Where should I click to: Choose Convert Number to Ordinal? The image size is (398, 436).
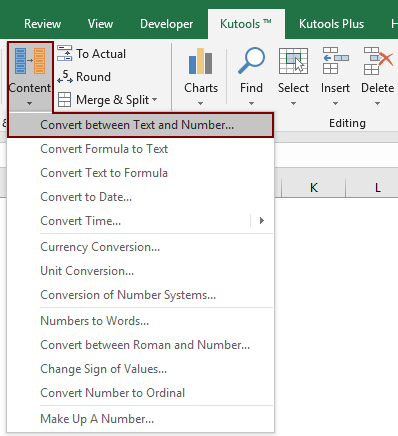(x=140, y=393)
